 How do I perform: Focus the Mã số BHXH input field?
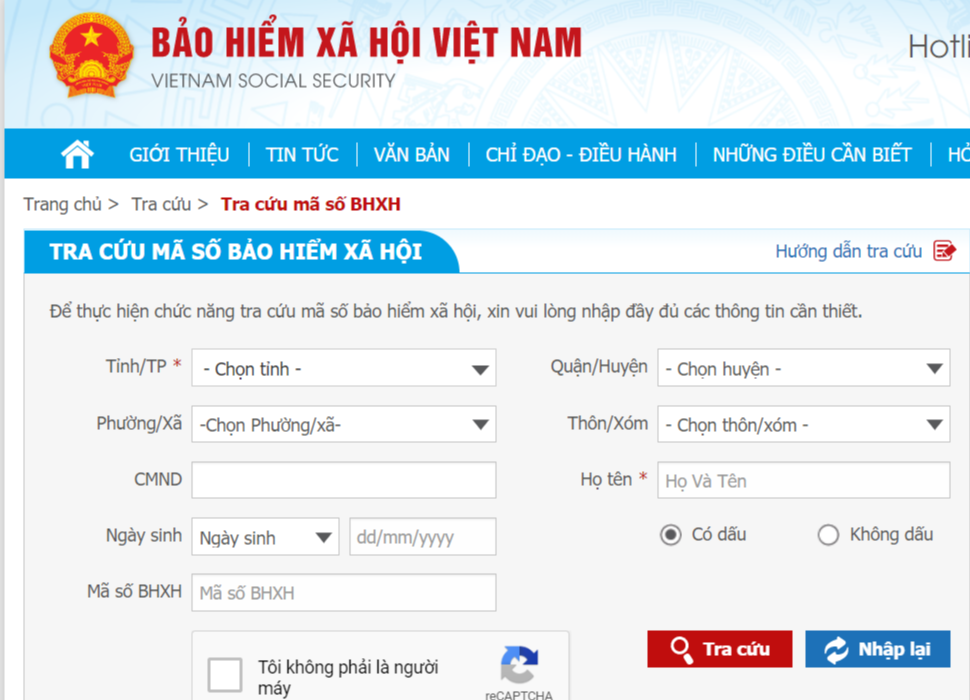tap(344, 592)
